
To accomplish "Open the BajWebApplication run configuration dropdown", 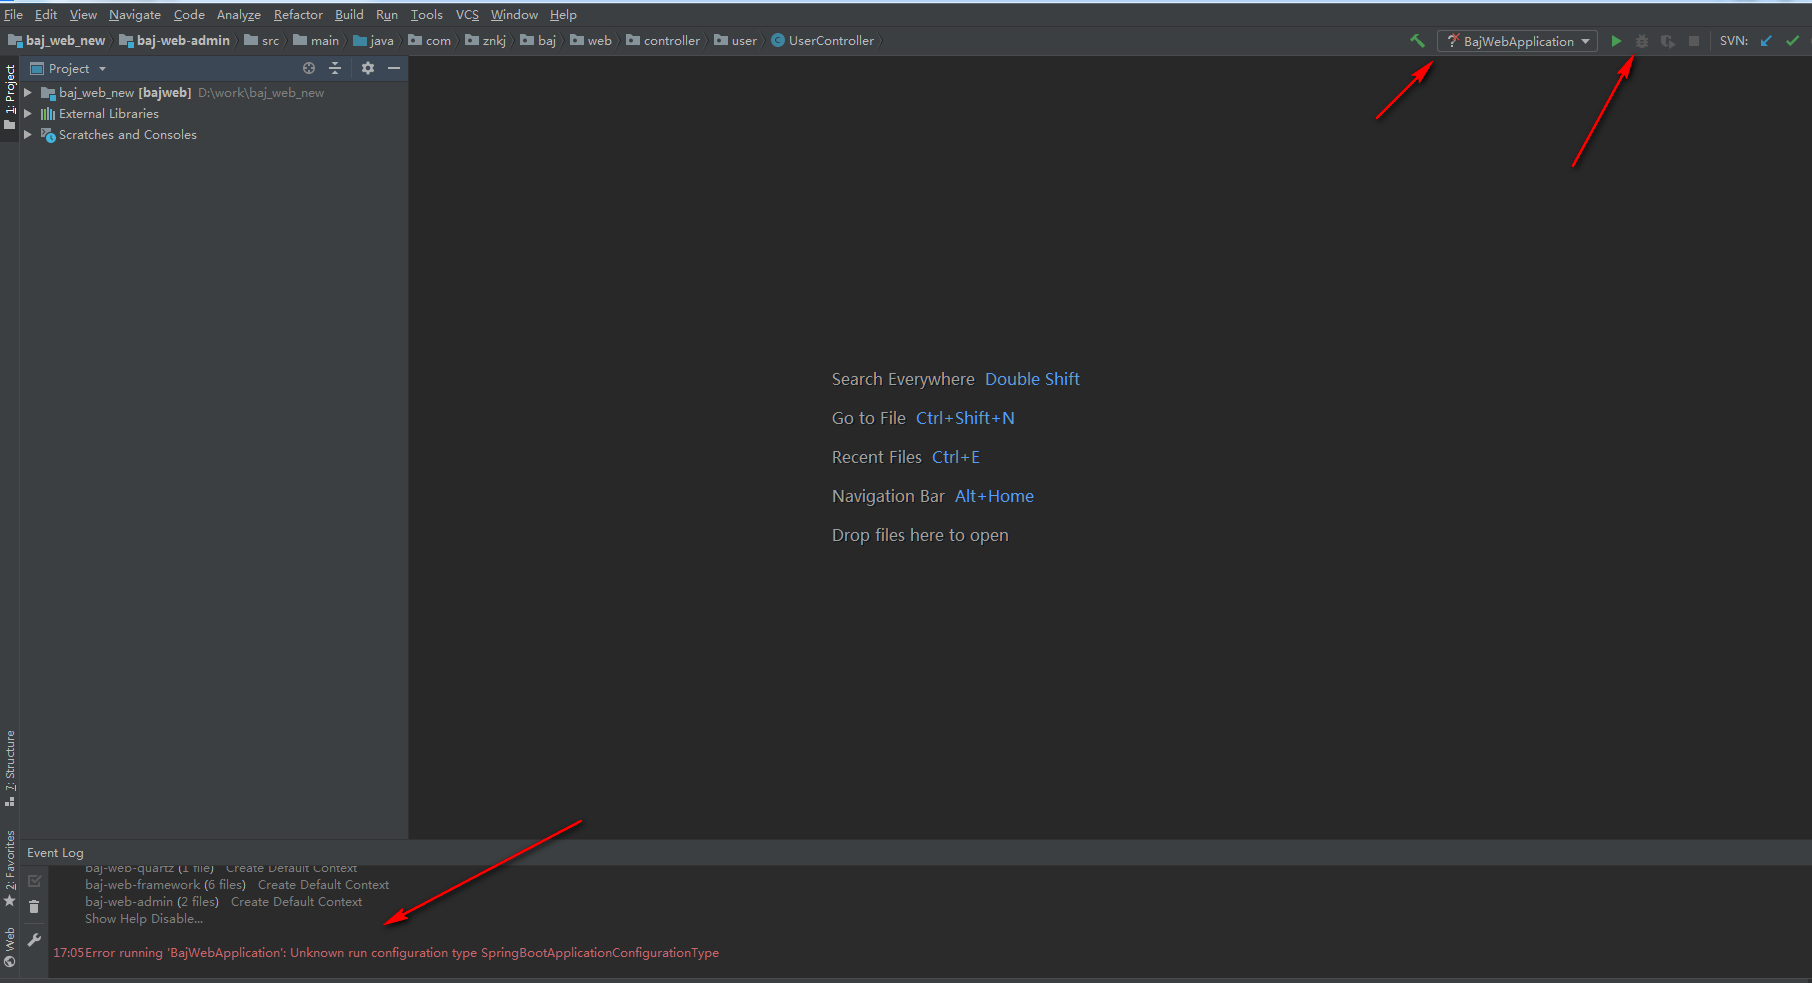I will pyautogui.click(x=1586, y=41).
